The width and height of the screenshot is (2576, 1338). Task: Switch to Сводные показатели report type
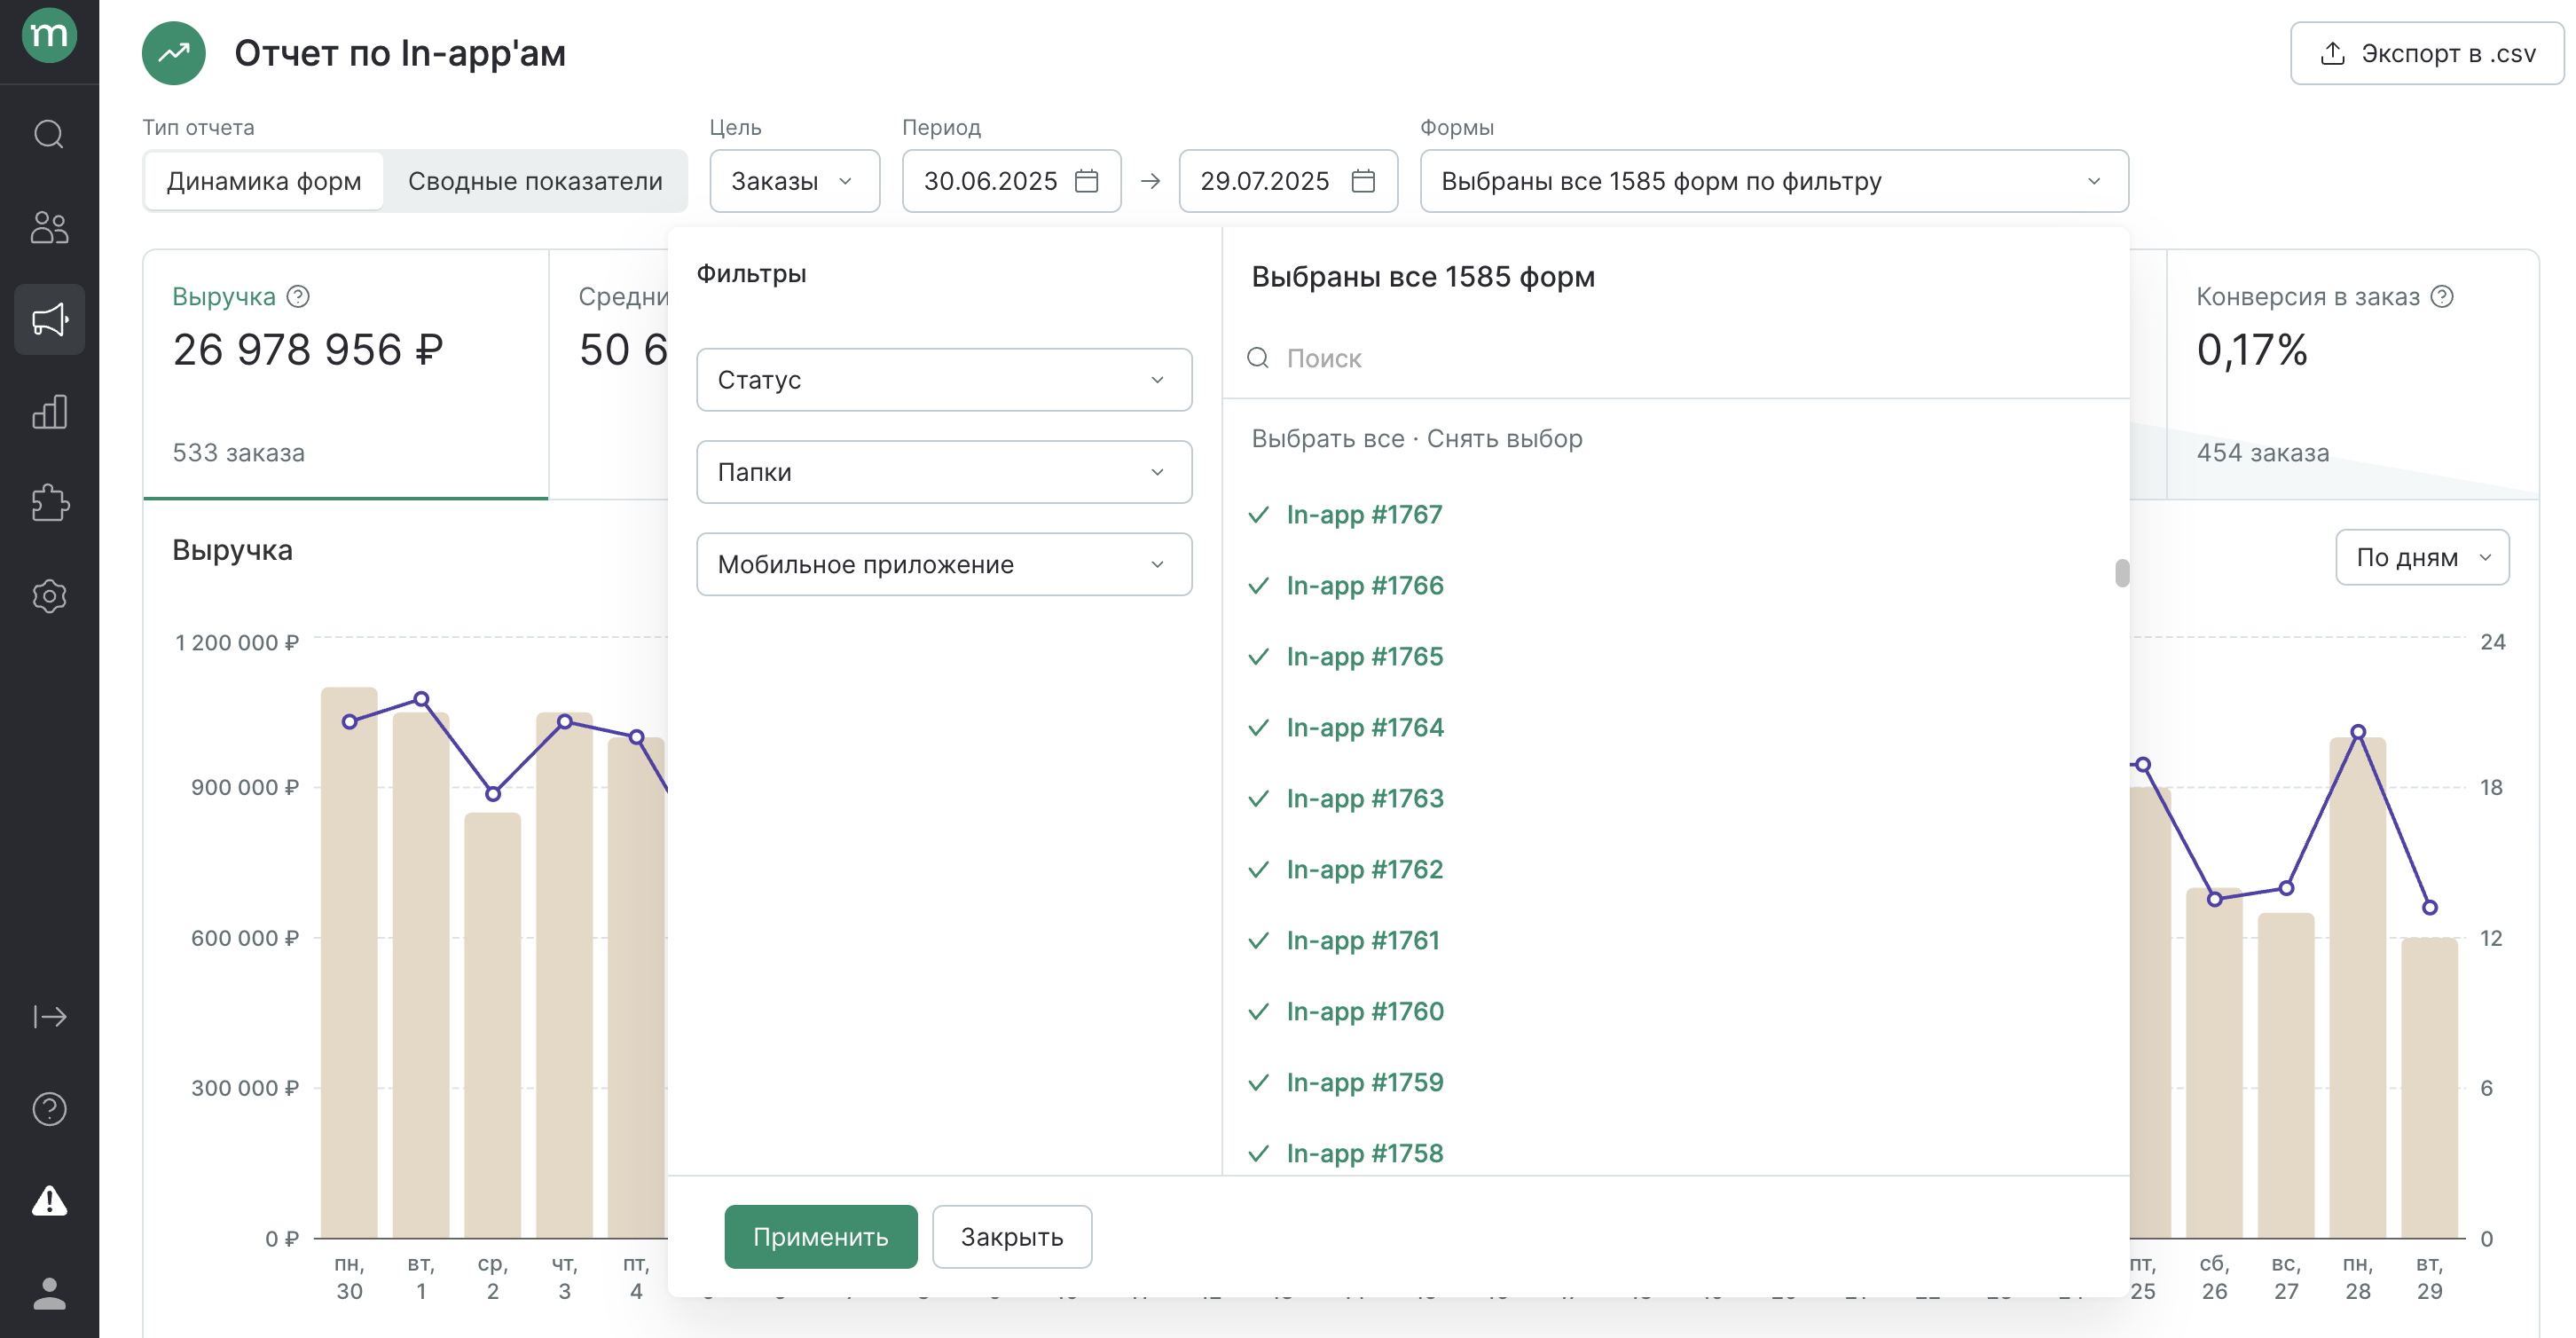(535, 181)
